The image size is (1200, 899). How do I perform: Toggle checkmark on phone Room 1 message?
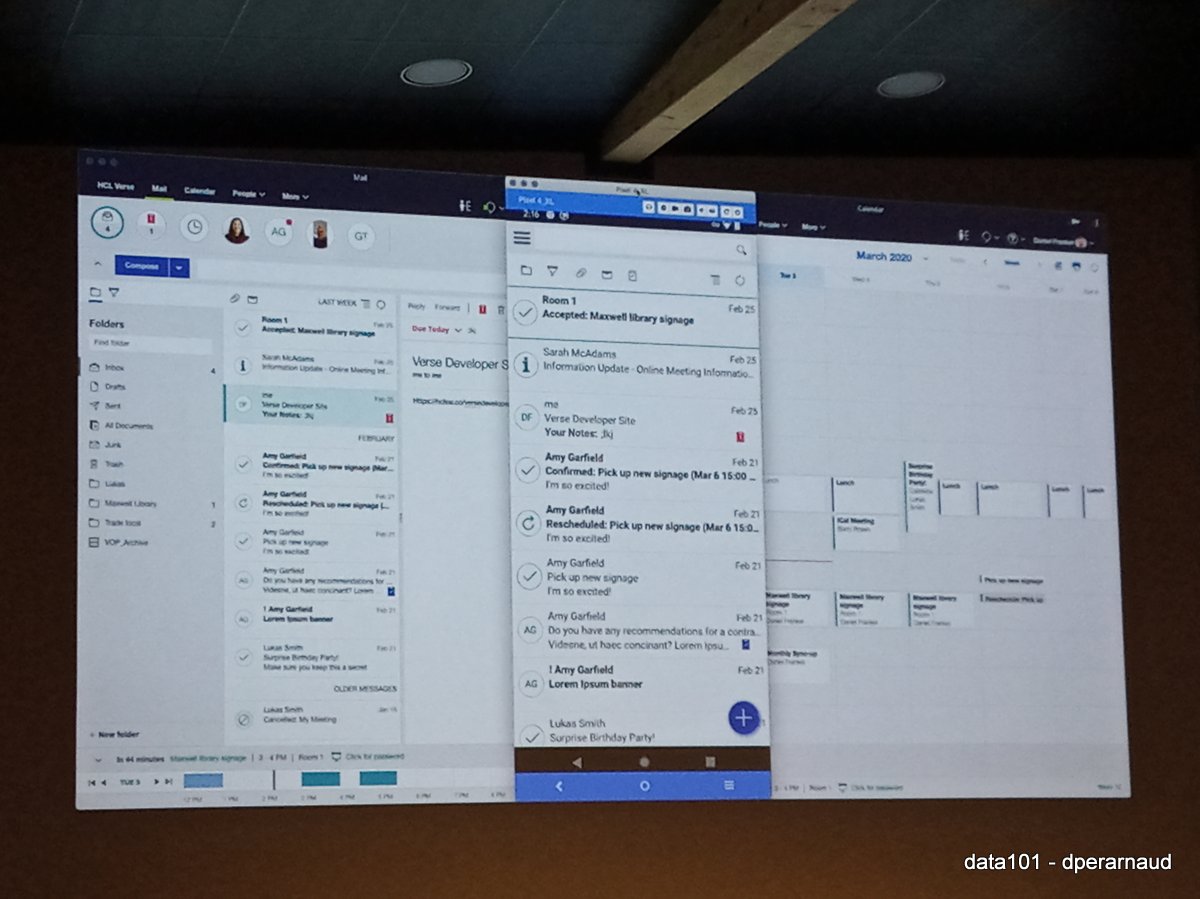pos(525,312)
